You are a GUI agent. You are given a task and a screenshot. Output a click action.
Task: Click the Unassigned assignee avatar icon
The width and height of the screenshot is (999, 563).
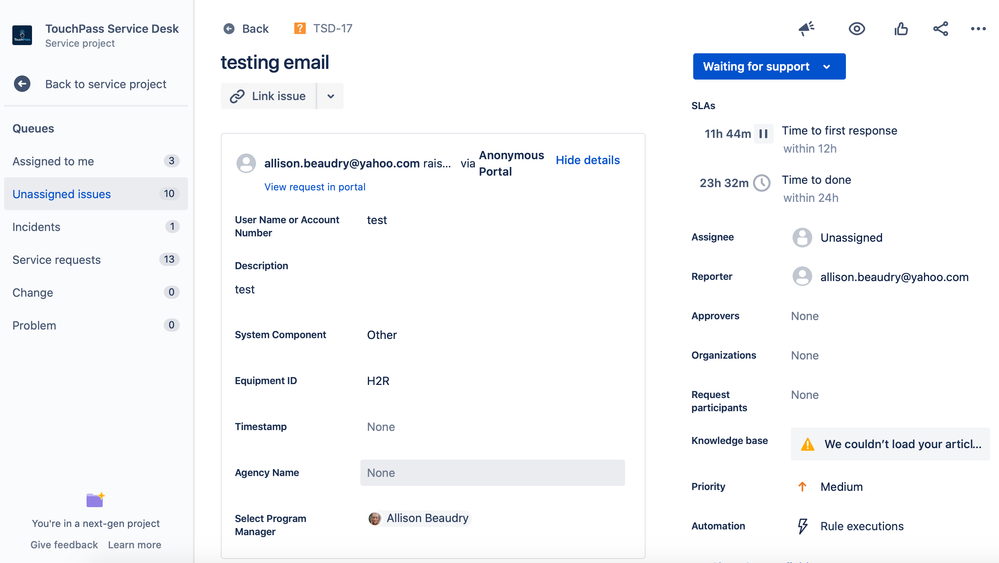pos(802,238)
